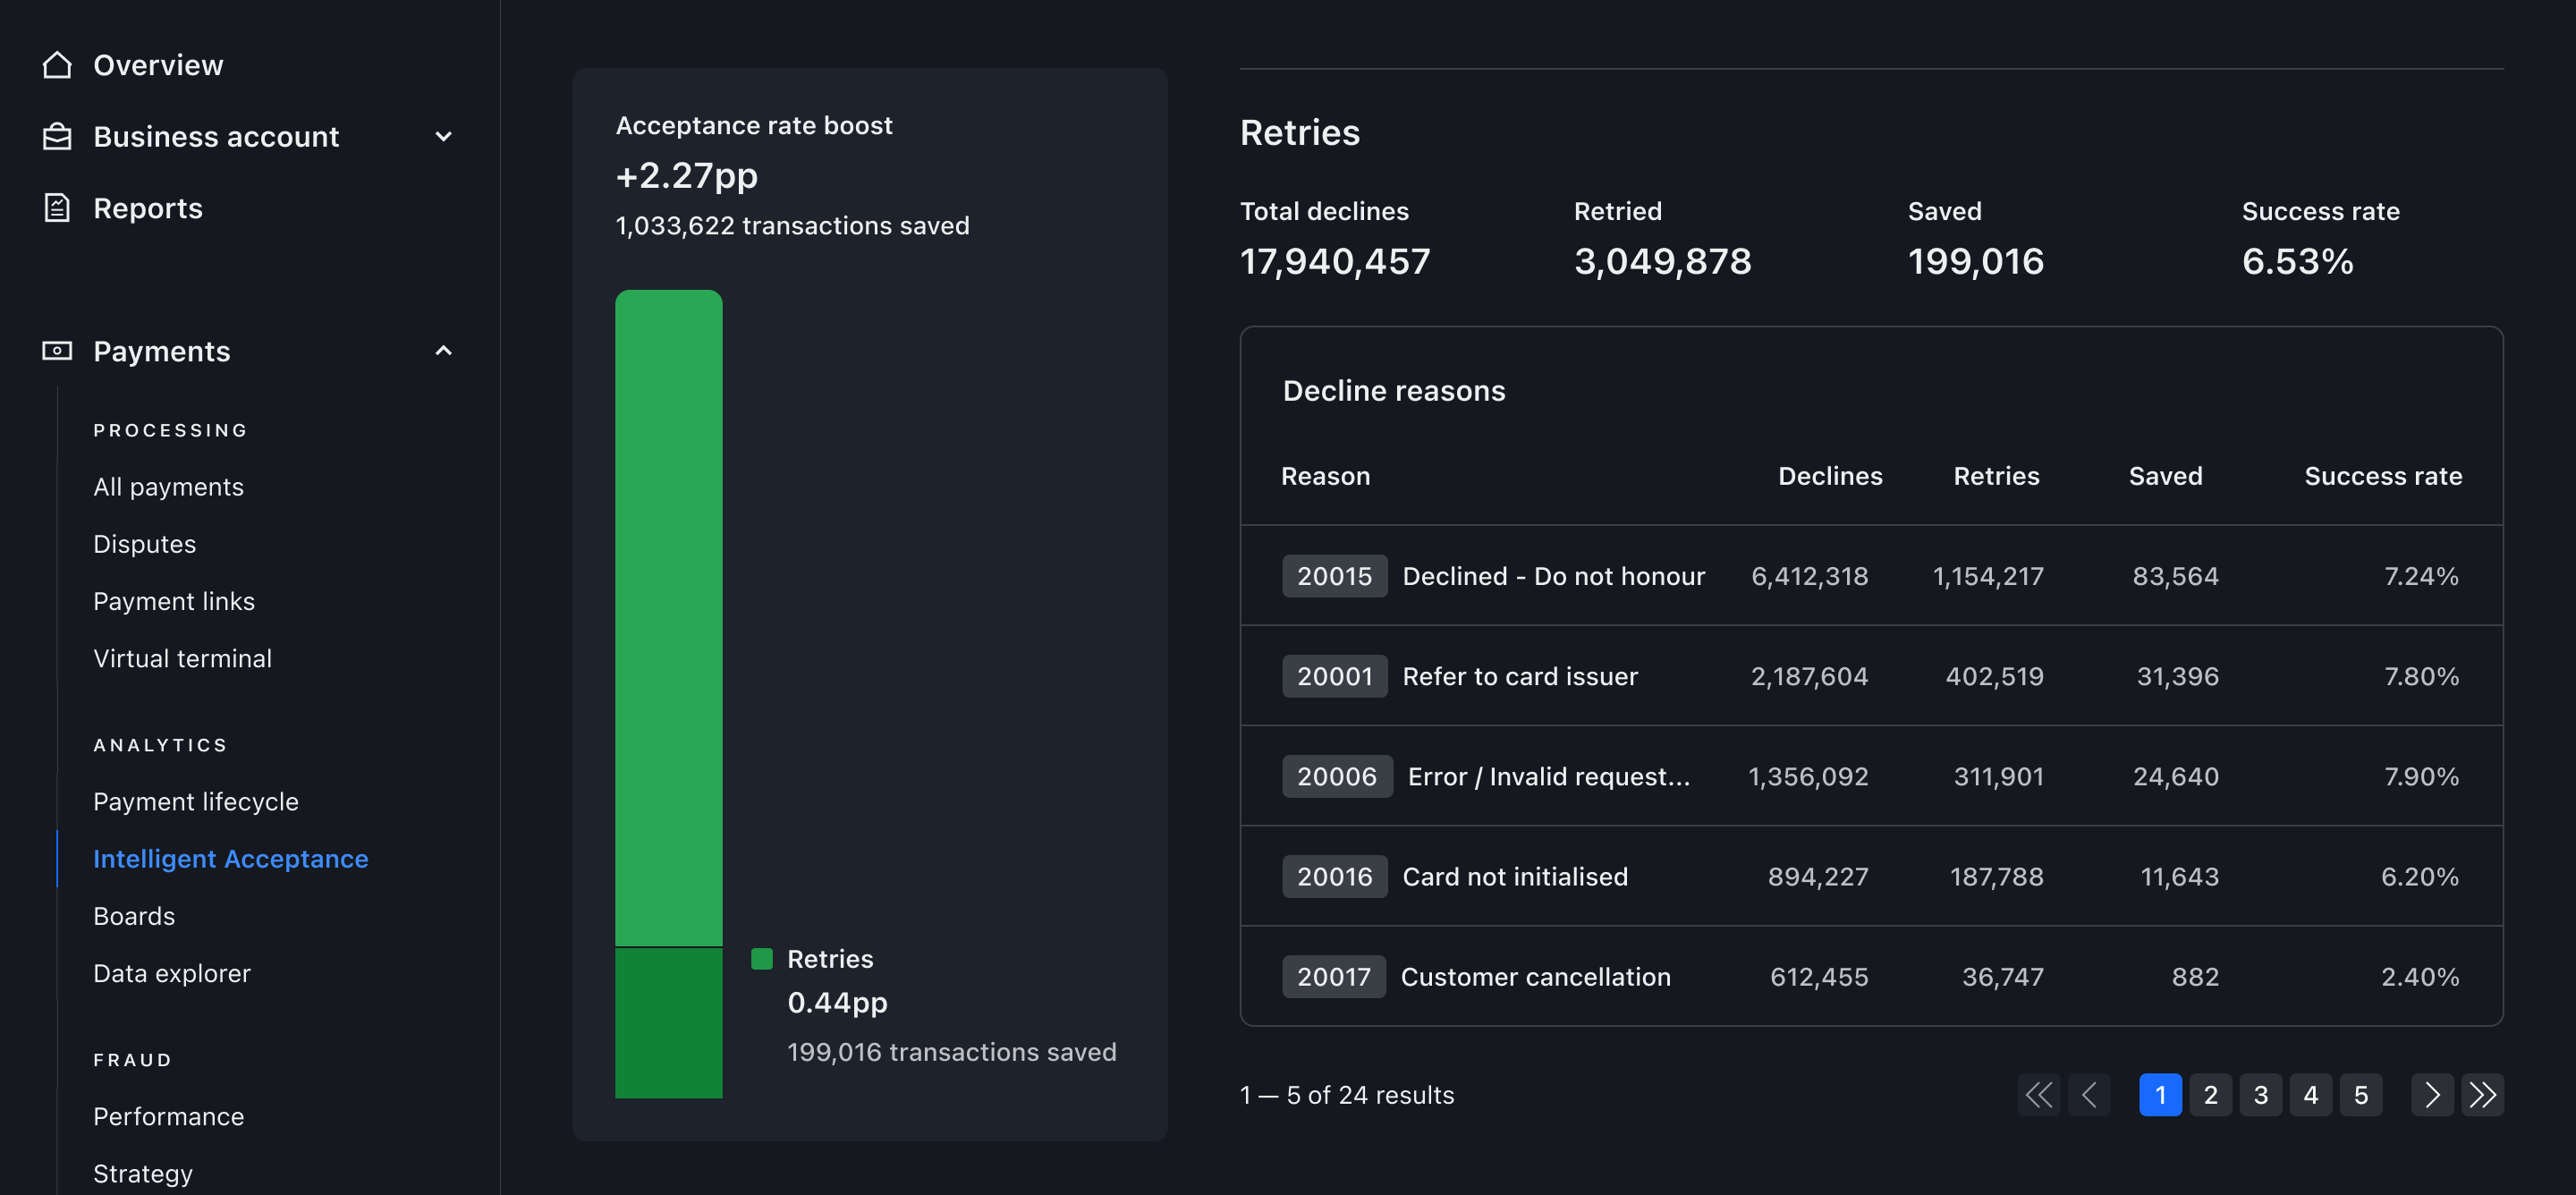
Task: Open the Overview page
Action: [x=158, y=65]
